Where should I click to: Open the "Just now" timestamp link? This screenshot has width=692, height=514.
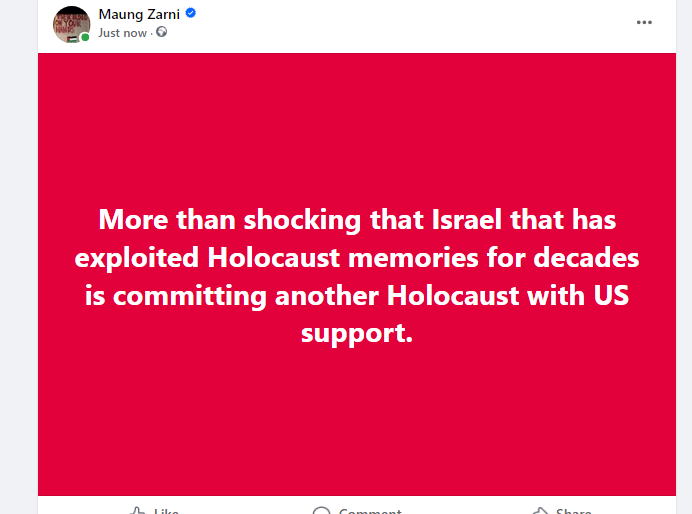click(x=123, y=32)
